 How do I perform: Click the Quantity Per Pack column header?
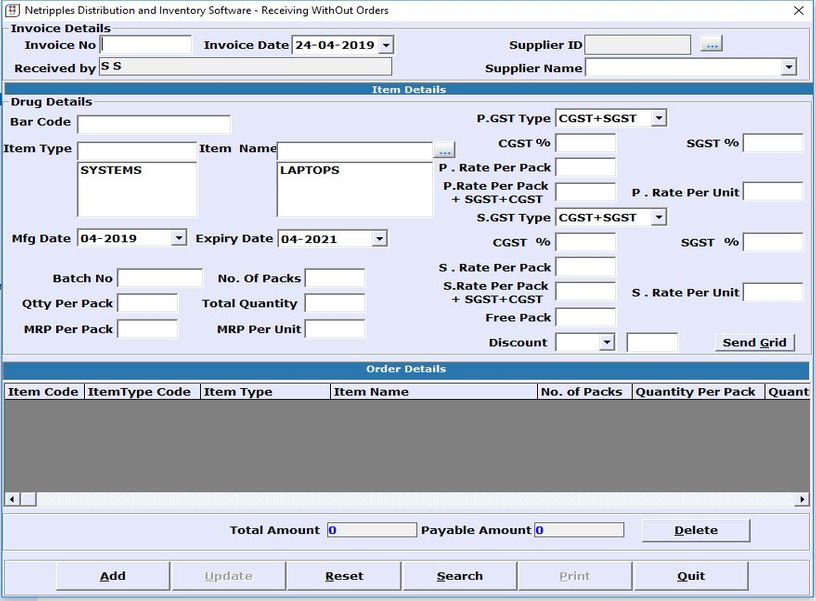tap(698, 392)
